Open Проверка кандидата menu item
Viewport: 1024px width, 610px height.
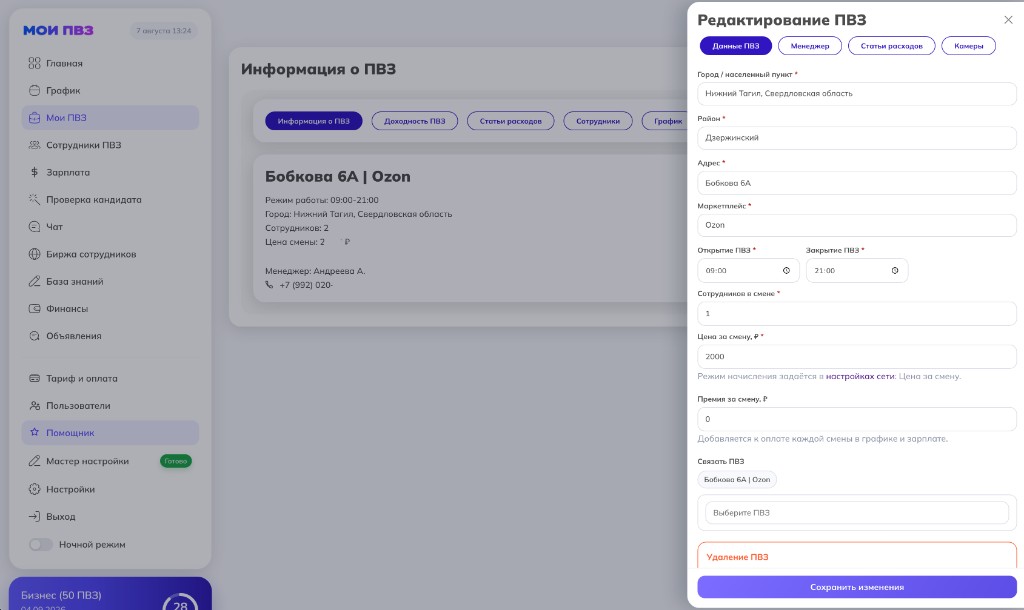coord(110,199)
